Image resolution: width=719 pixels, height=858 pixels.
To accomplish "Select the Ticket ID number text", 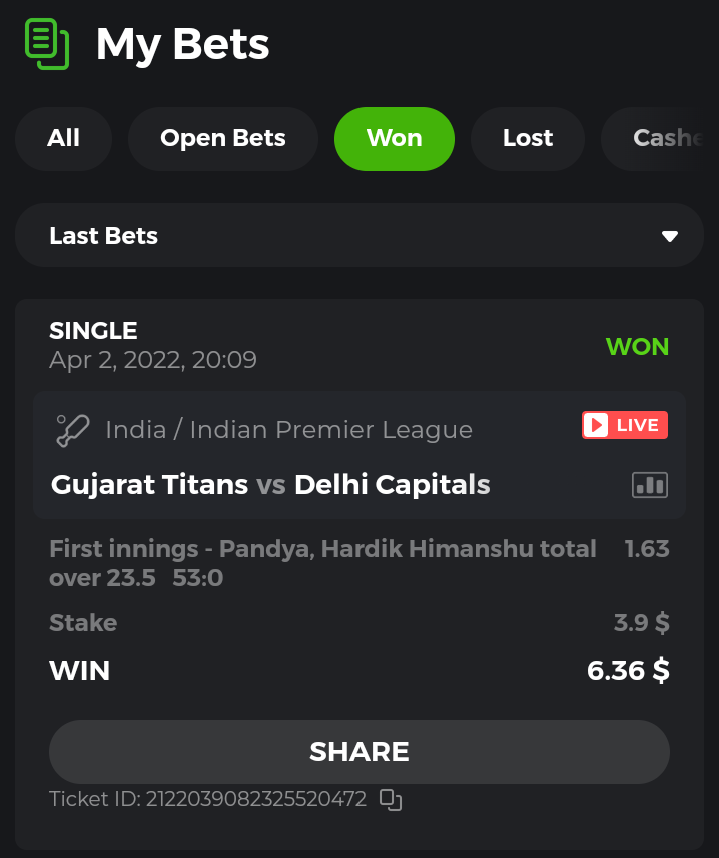I will (x=256, y=799).
